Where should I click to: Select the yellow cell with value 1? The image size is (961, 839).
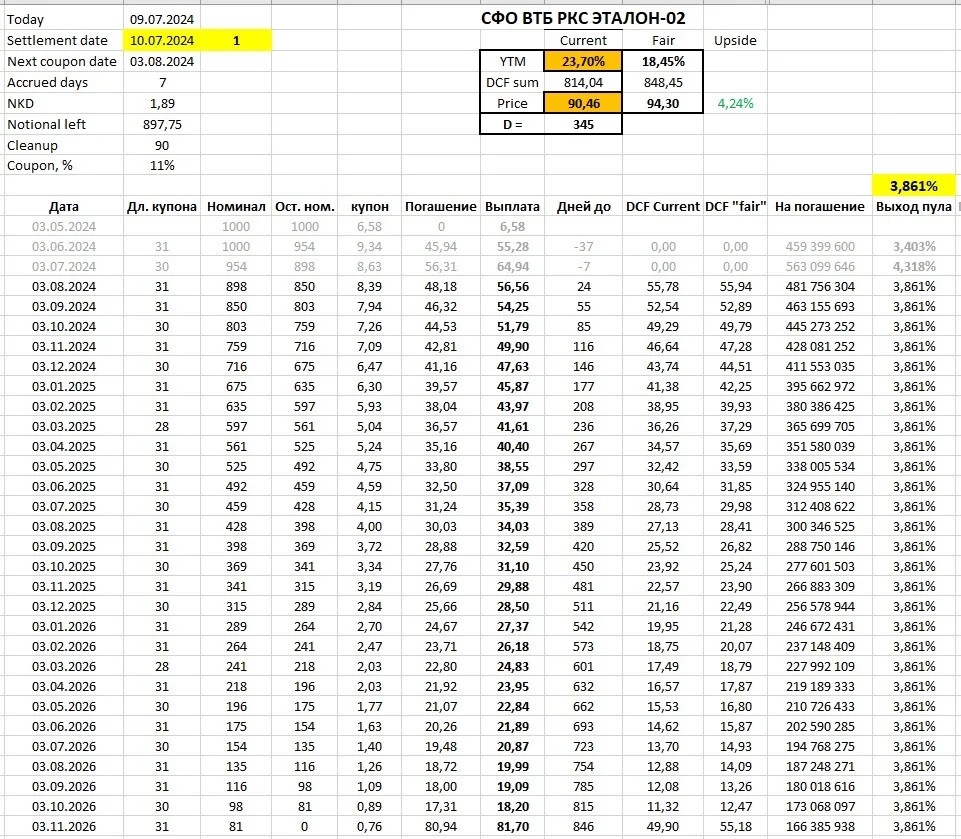point(236,40)
